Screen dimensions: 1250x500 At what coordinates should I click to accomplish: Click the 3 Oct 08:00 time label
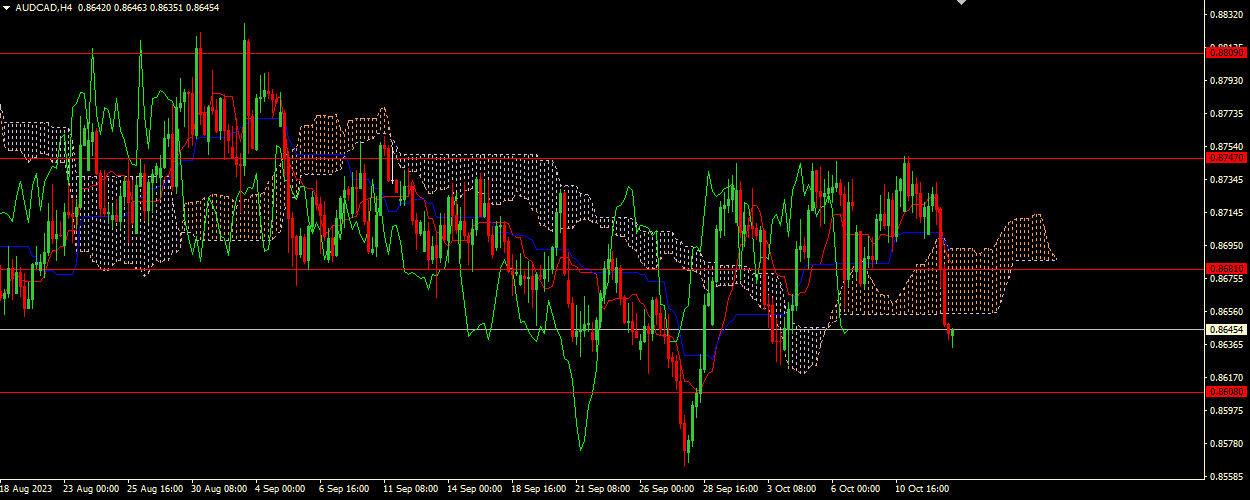(792, 489)
